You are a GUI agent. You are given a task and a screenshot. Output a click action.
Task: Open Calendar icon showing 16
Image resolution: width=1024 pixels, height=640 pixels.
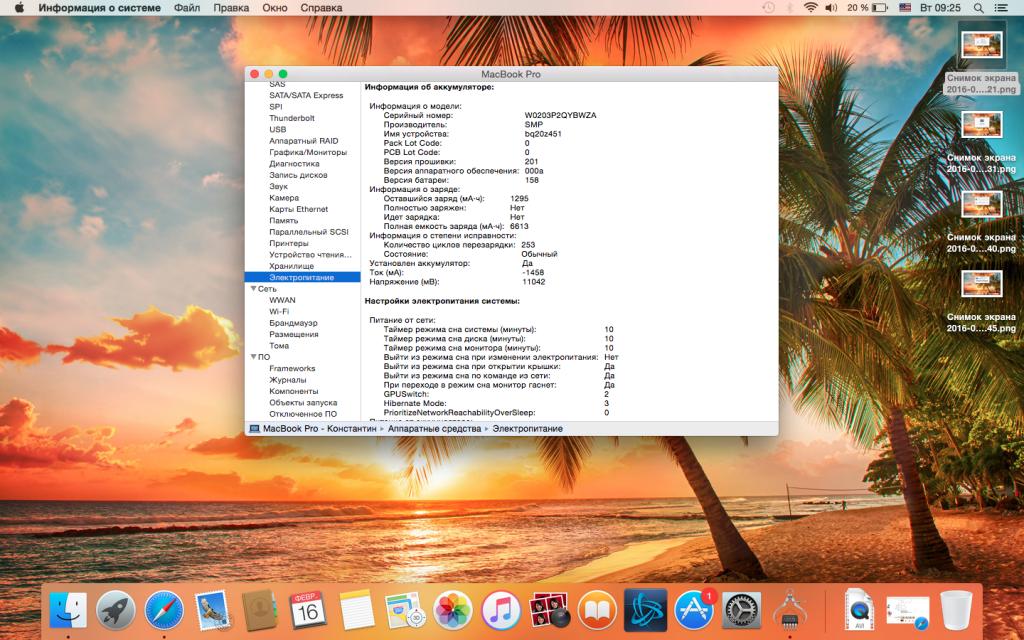(308, 611)
